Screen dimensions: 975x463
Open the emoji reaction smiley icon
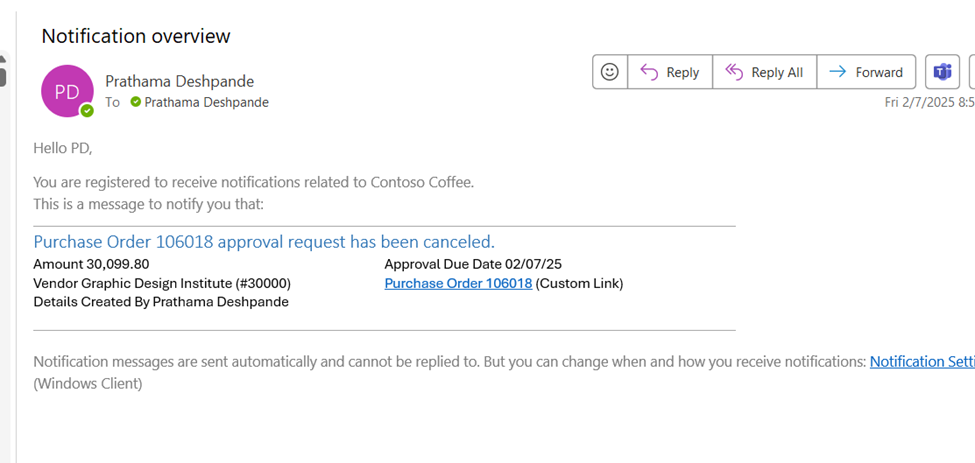point(609,72)
